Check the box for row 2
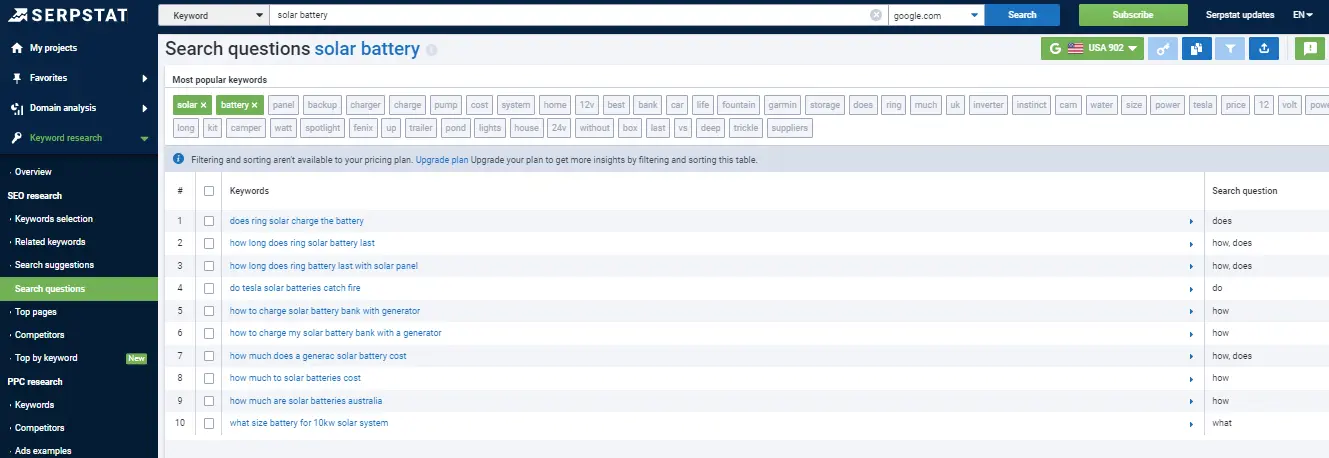The height and width of the screenshot is (458, 1329). [x=209, y=243]
